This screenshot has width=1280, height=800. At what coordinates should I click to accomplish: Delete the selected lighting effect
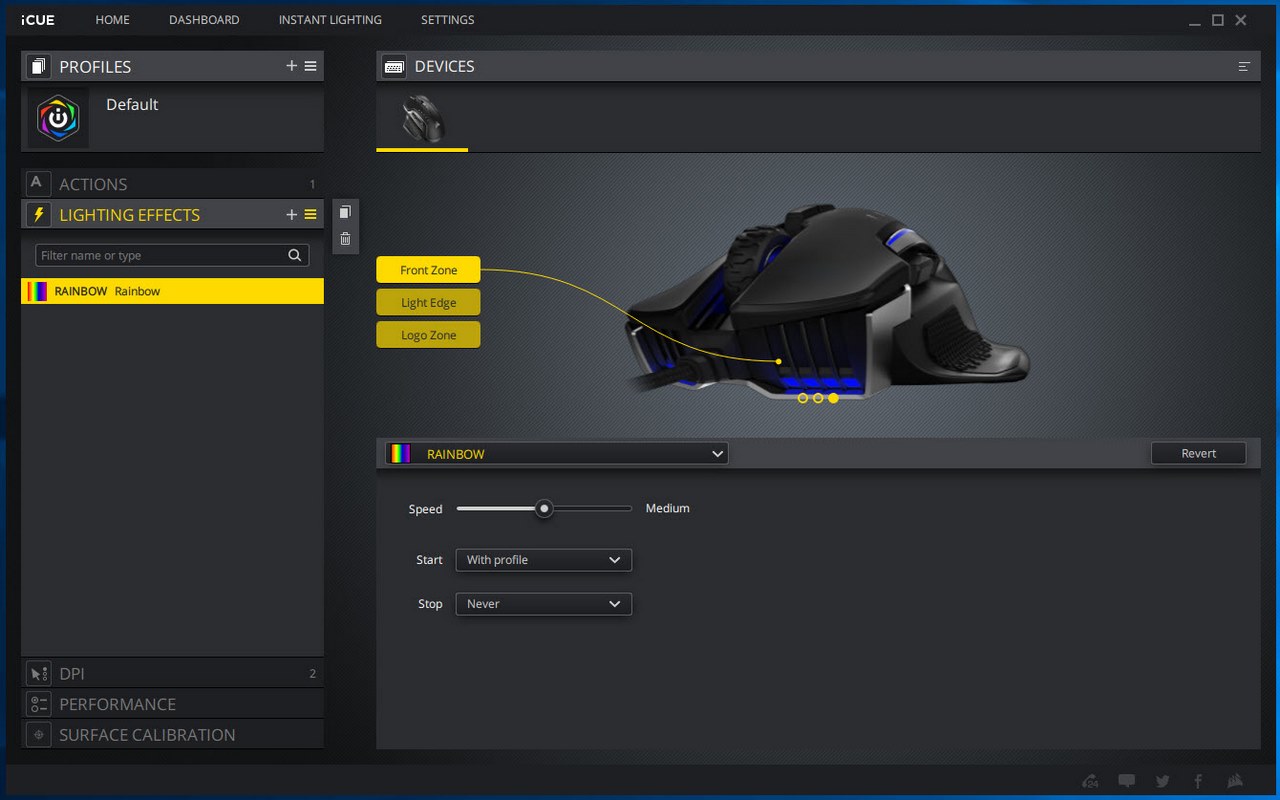[x=345, y=238]
